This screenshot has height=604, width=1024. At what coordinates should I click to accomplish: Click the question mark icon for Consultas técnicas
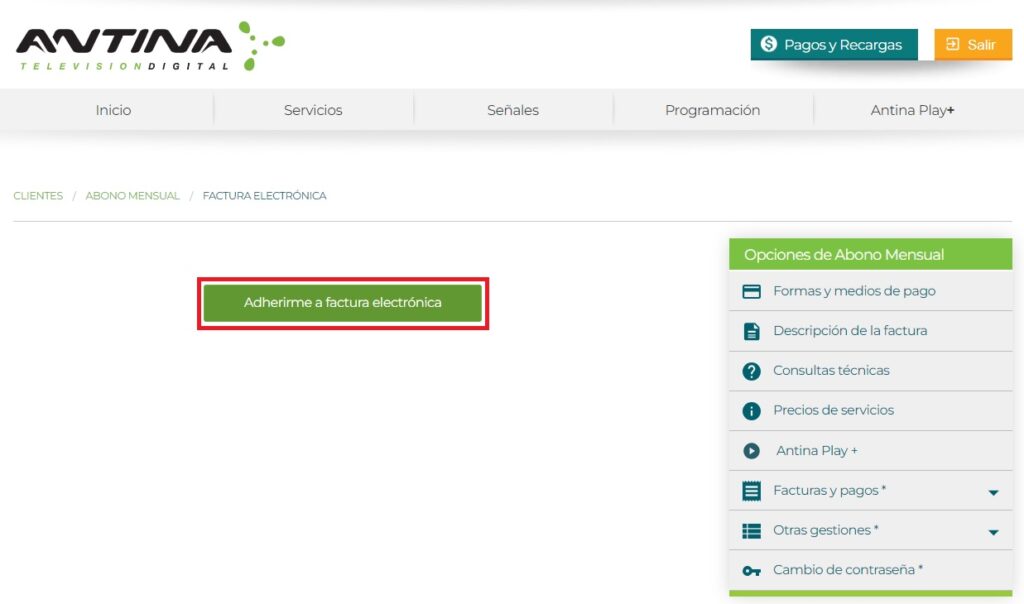click(752, 371)
